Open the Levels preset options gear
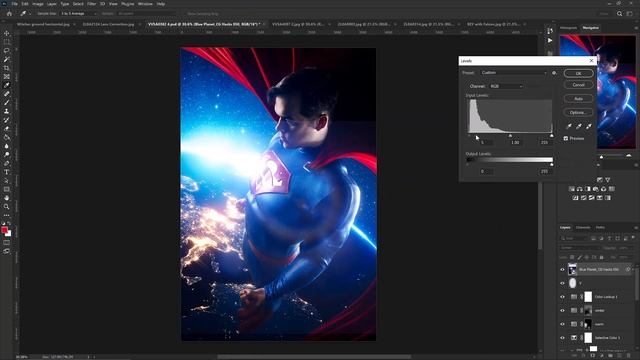640x360 pixels. pyautogui.click(x=554, y=73)
